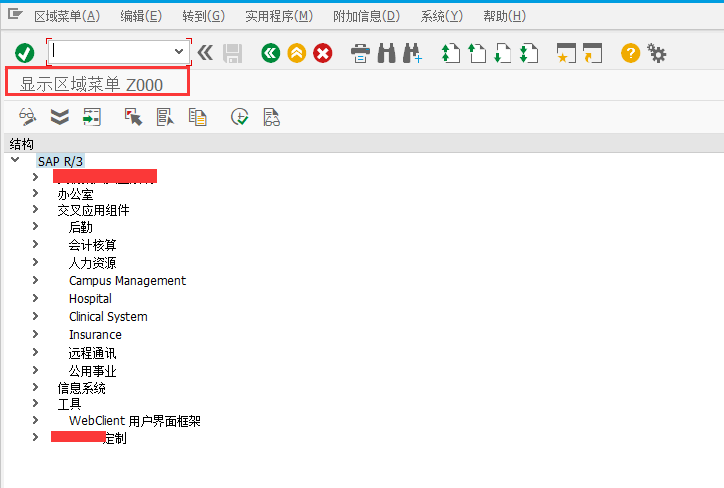Collapse the SAP R/3 root node
This screenshot has width=724, height=488.
click(x=15, y=160)
